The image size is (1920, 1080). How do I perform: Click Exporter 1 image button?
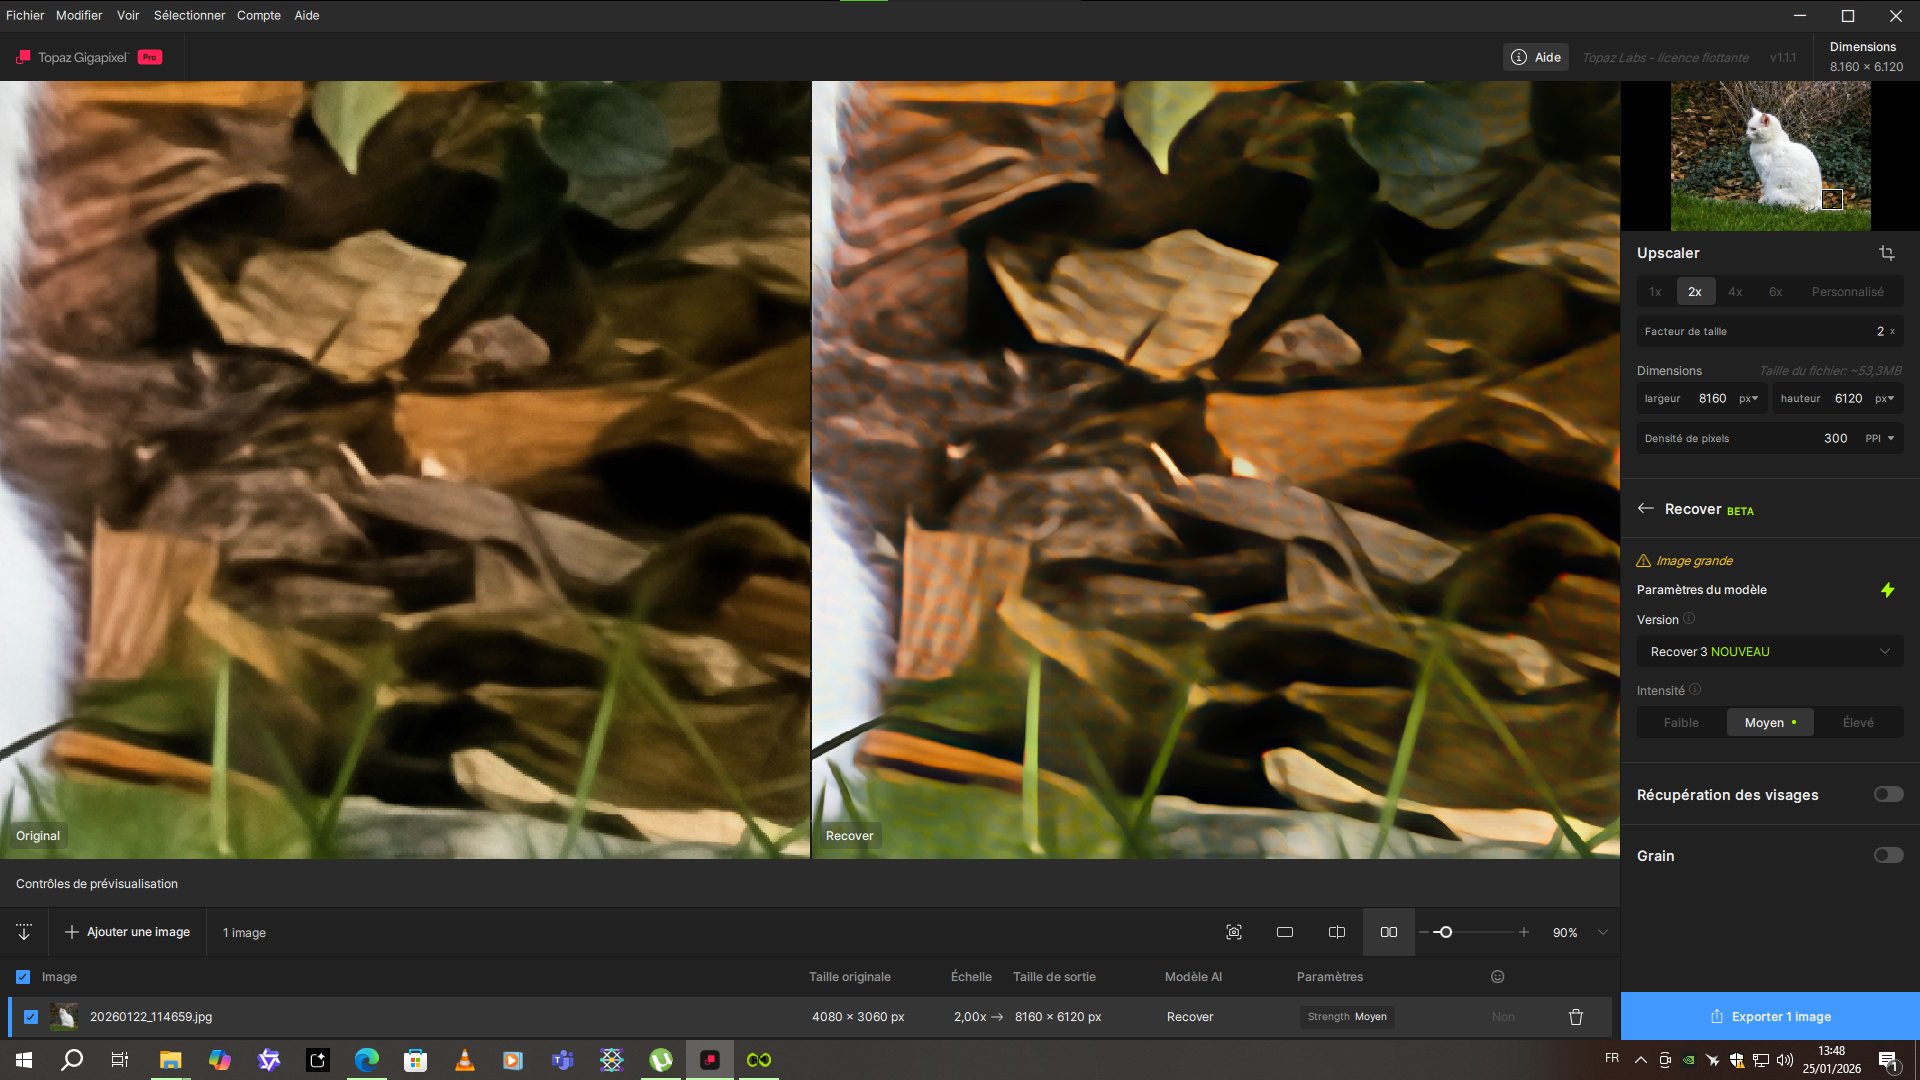(1770, 1016)
